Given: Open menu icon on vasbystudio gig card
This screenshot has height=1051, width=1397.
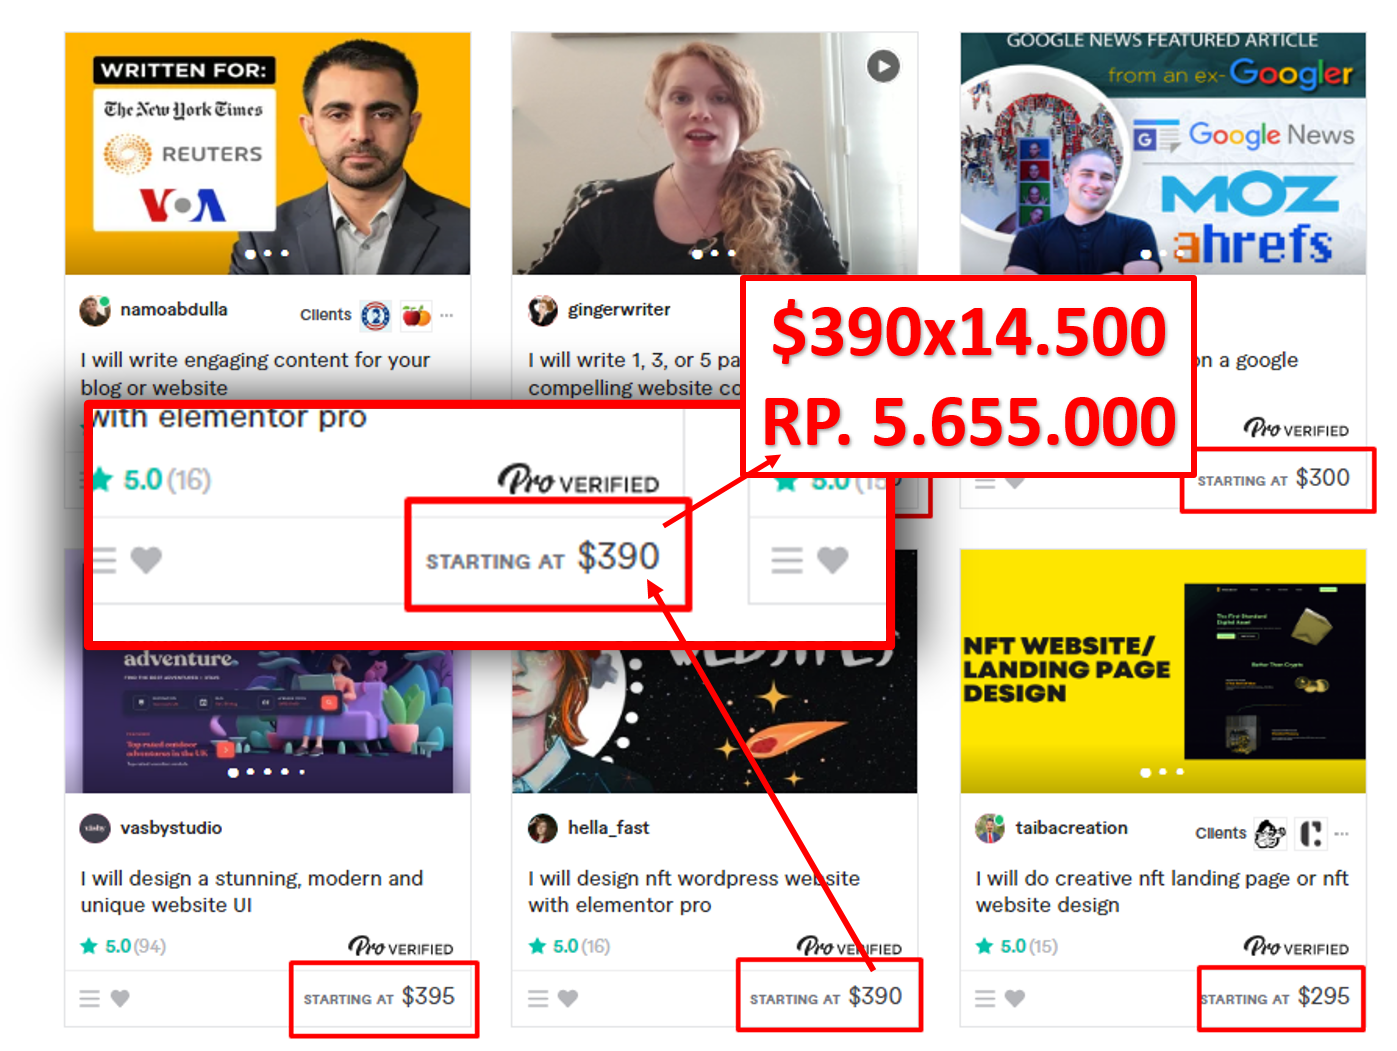Looking at the screenshot, I should coord(90,998).
